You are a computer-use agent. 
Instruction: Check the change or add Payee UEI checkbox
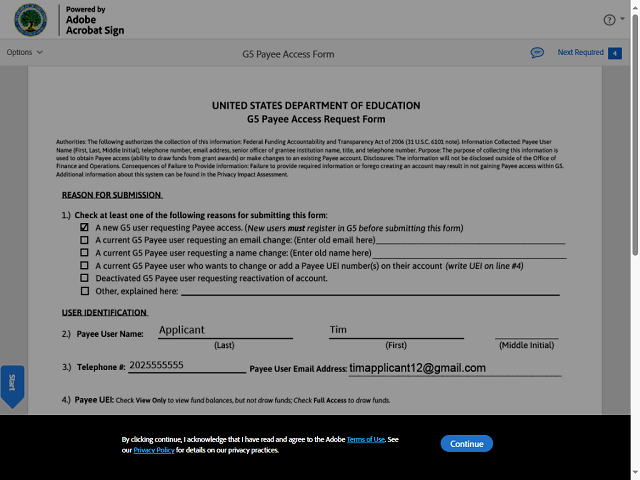(x=84, y=265)
